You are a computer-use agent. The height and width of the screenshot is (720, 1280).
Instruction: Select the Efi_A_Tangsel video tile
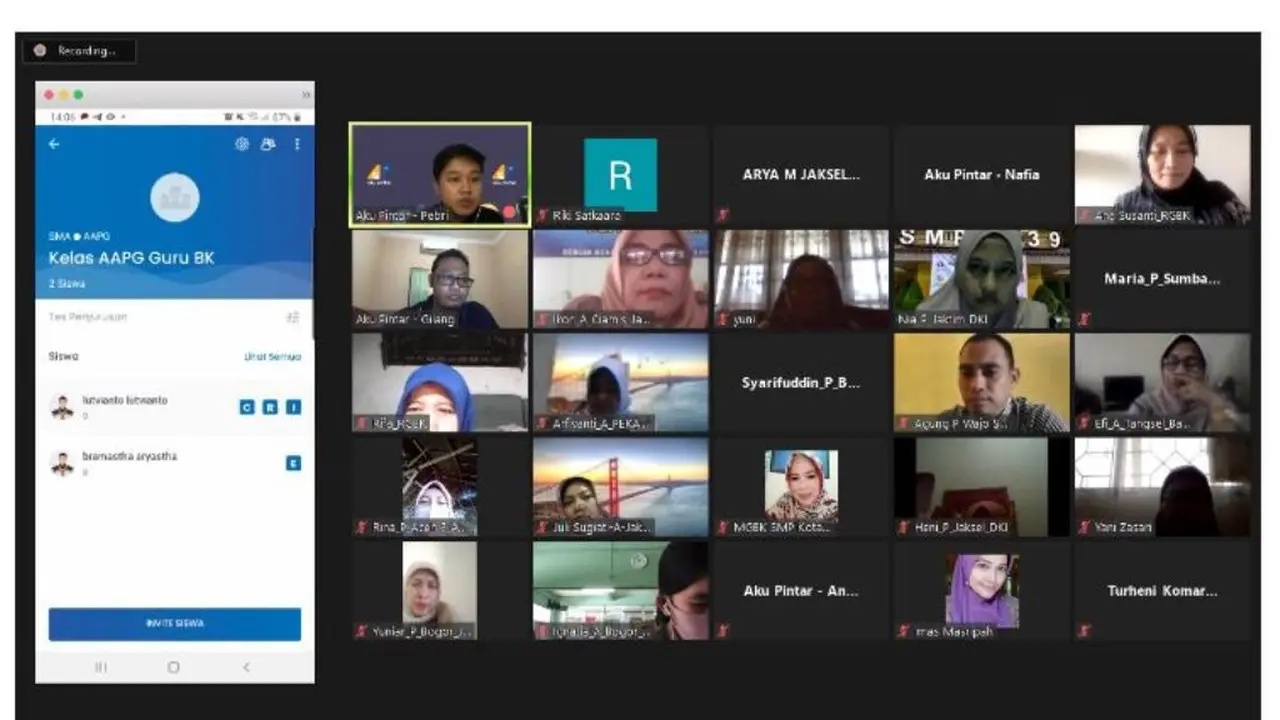click(1163, 383)
